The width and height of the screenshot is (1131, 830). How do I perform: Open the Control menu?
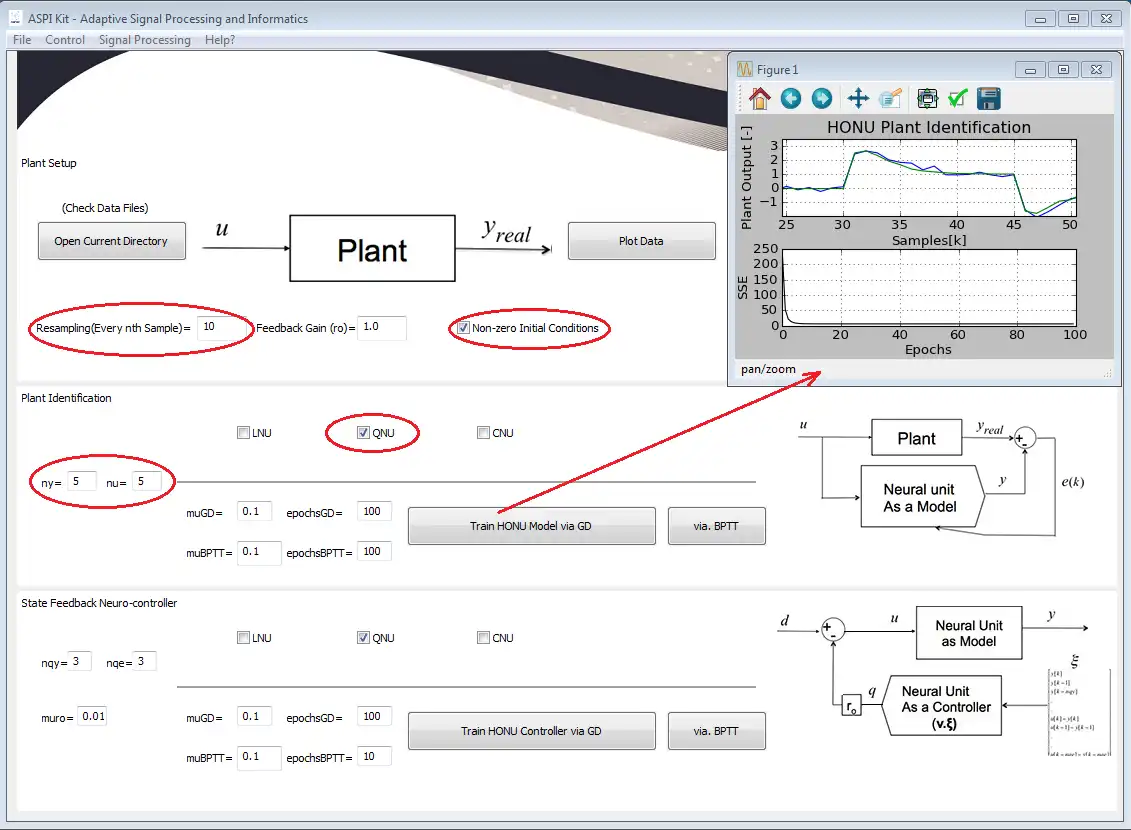click(x=65, y=40)
